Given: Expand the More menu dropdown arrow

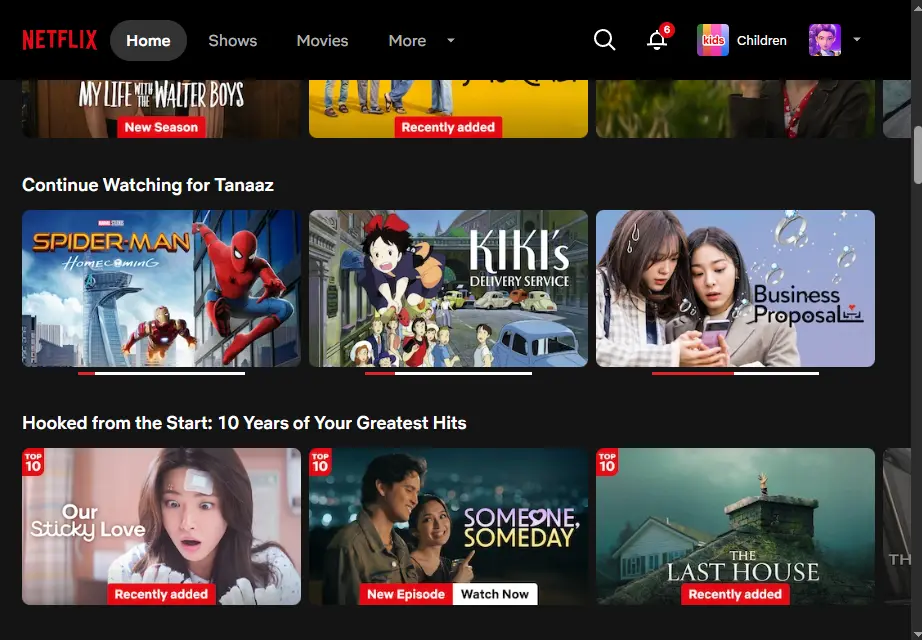Looking at the screenshot, I should (451, 40).
